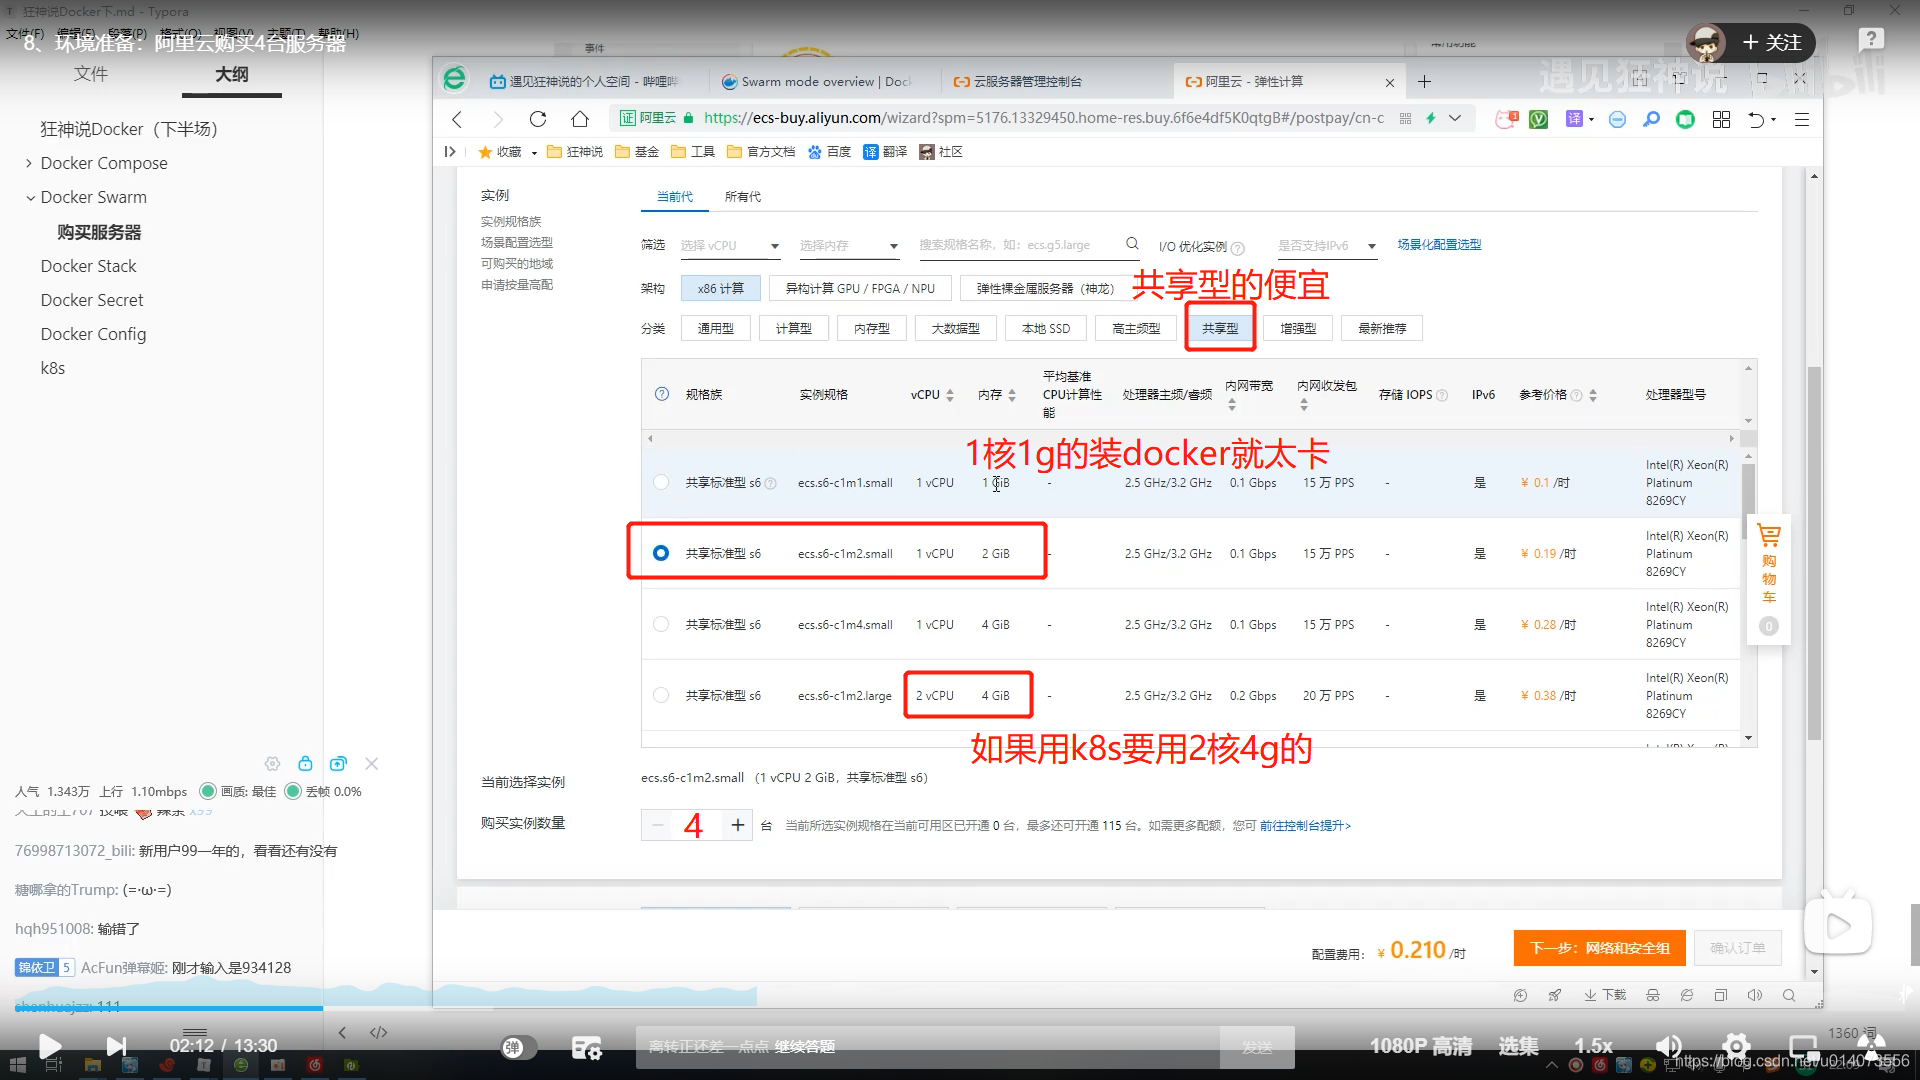The height and width of the screenshot is (1080, 1920).
Task: Select 异构计算 GPU / FPGA / NPU
Action: coord(860,289)
